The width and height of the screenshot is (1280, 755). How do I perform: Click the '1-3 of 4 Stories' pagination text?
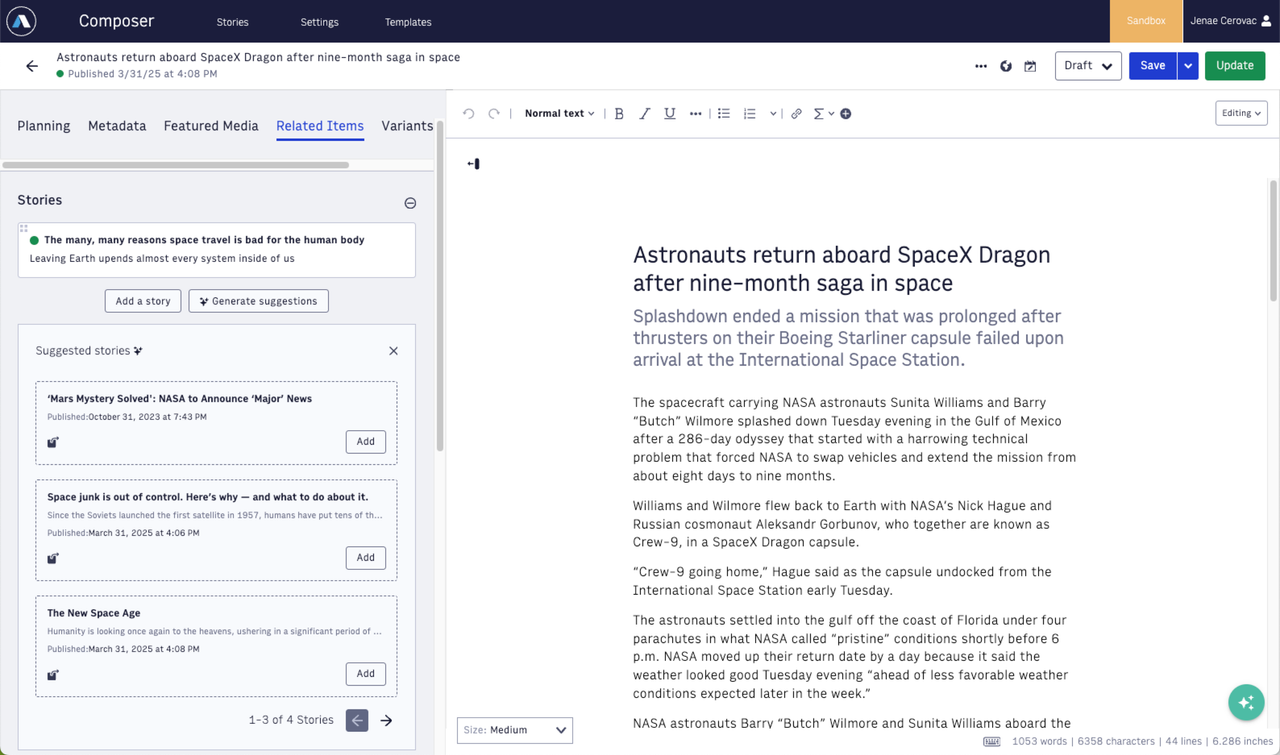[291, 720]
